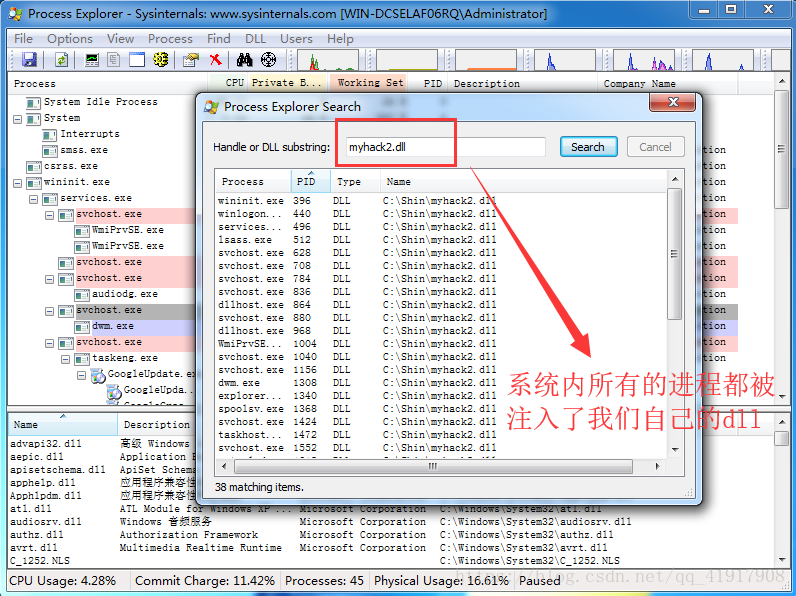
Task: Toggle the Show Process Tree icon
Action: (114, 60)
